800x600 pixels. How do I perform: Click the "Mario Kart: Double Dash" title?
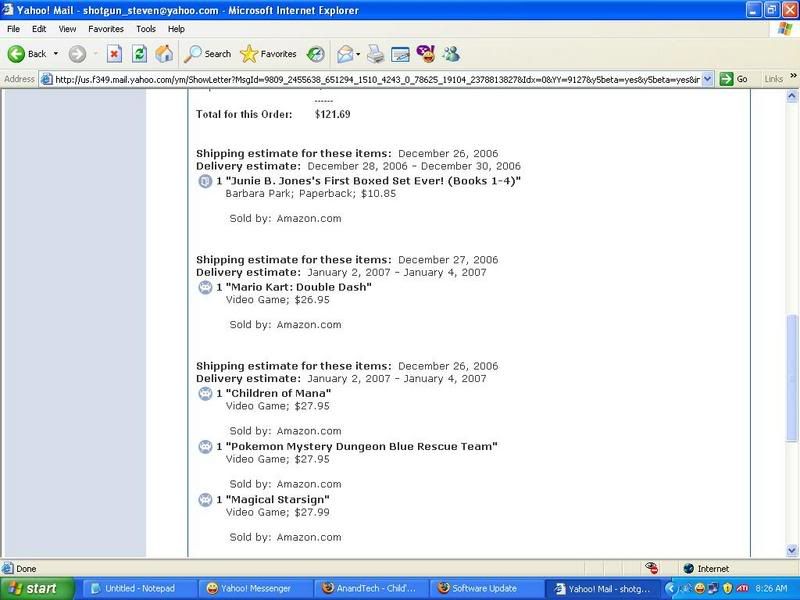pos(298,287)
